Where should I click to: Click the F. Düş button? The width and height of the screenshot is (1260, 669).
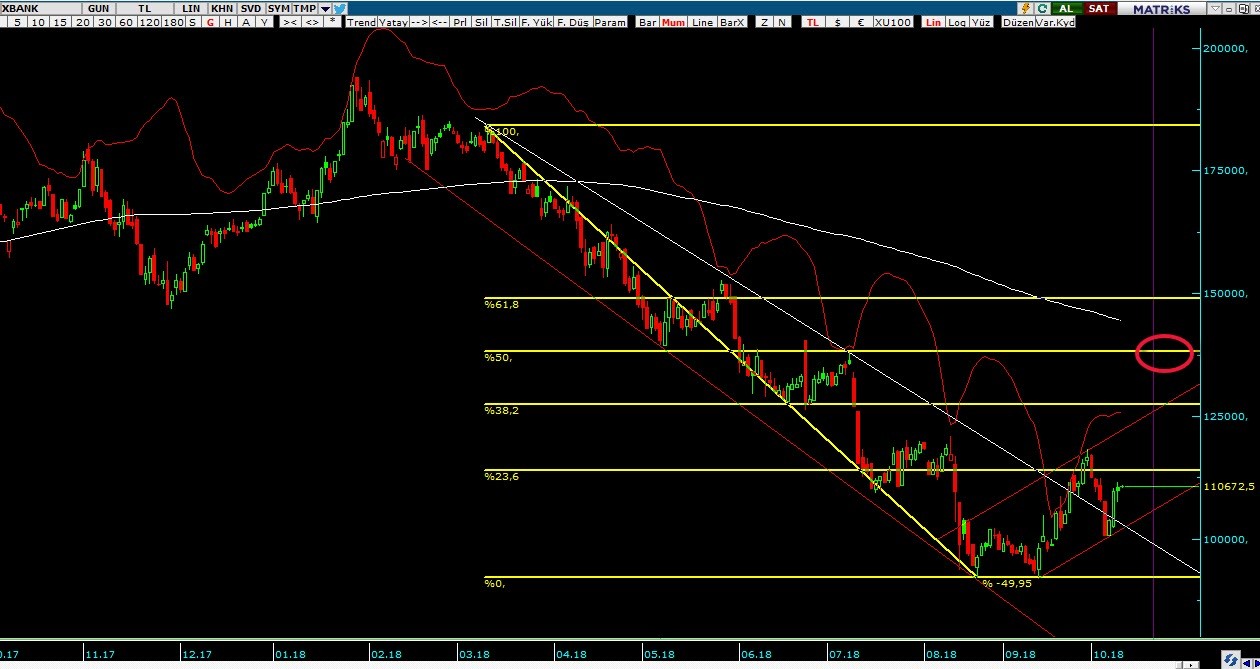573,22
